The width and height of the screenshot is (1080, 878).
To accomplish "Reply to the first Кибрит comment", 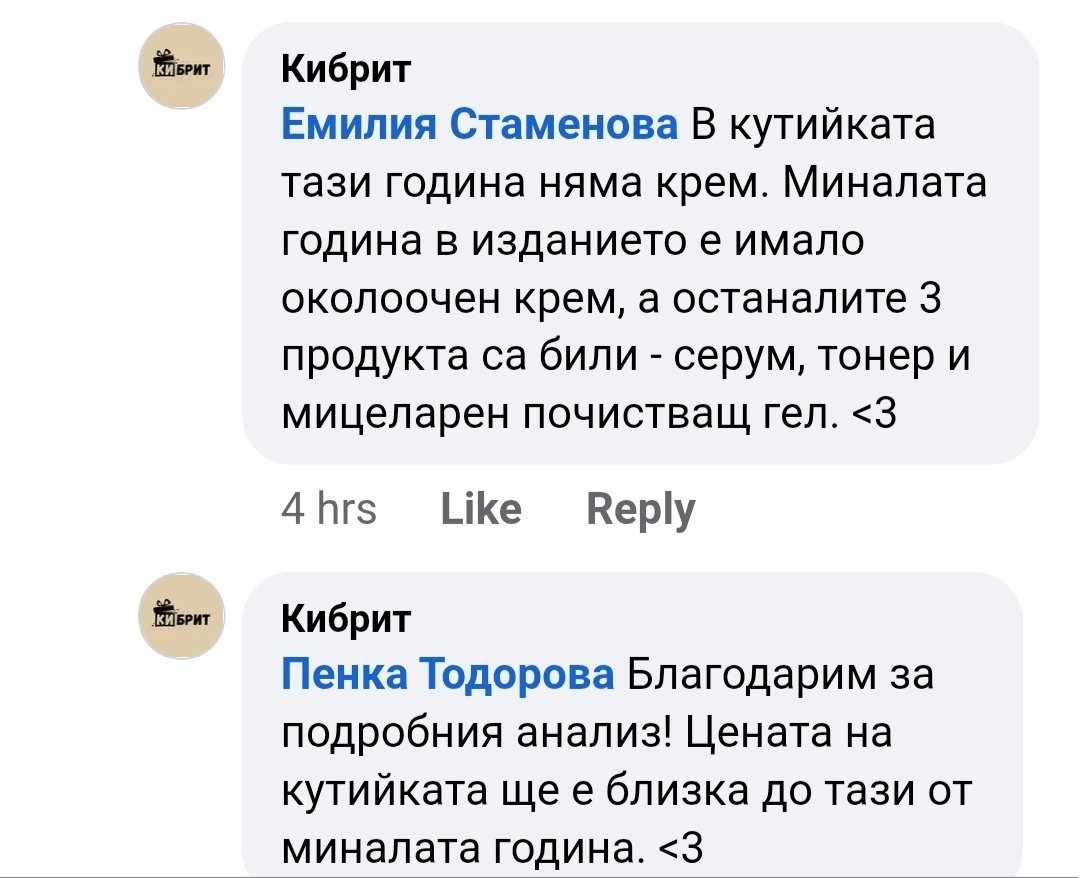I will pos(640,510).
